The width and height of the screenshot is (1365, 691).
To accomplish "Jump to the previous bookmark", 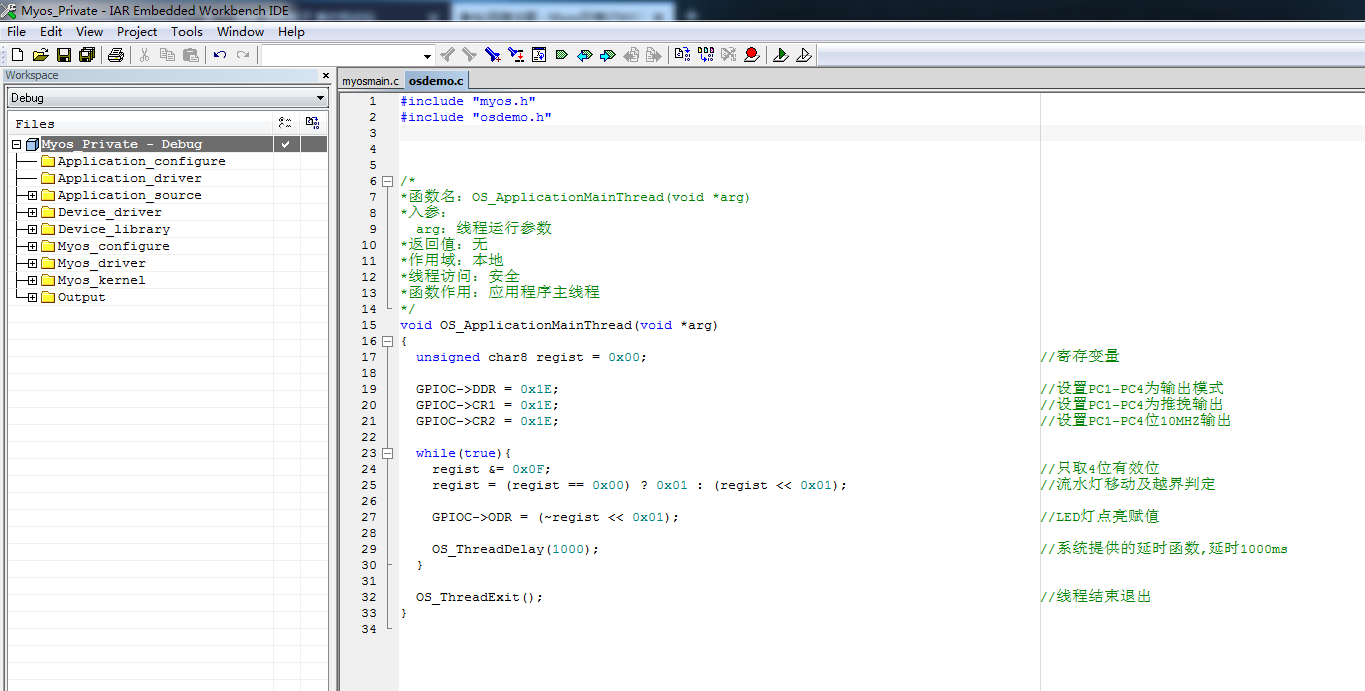I will pos(585,55).
